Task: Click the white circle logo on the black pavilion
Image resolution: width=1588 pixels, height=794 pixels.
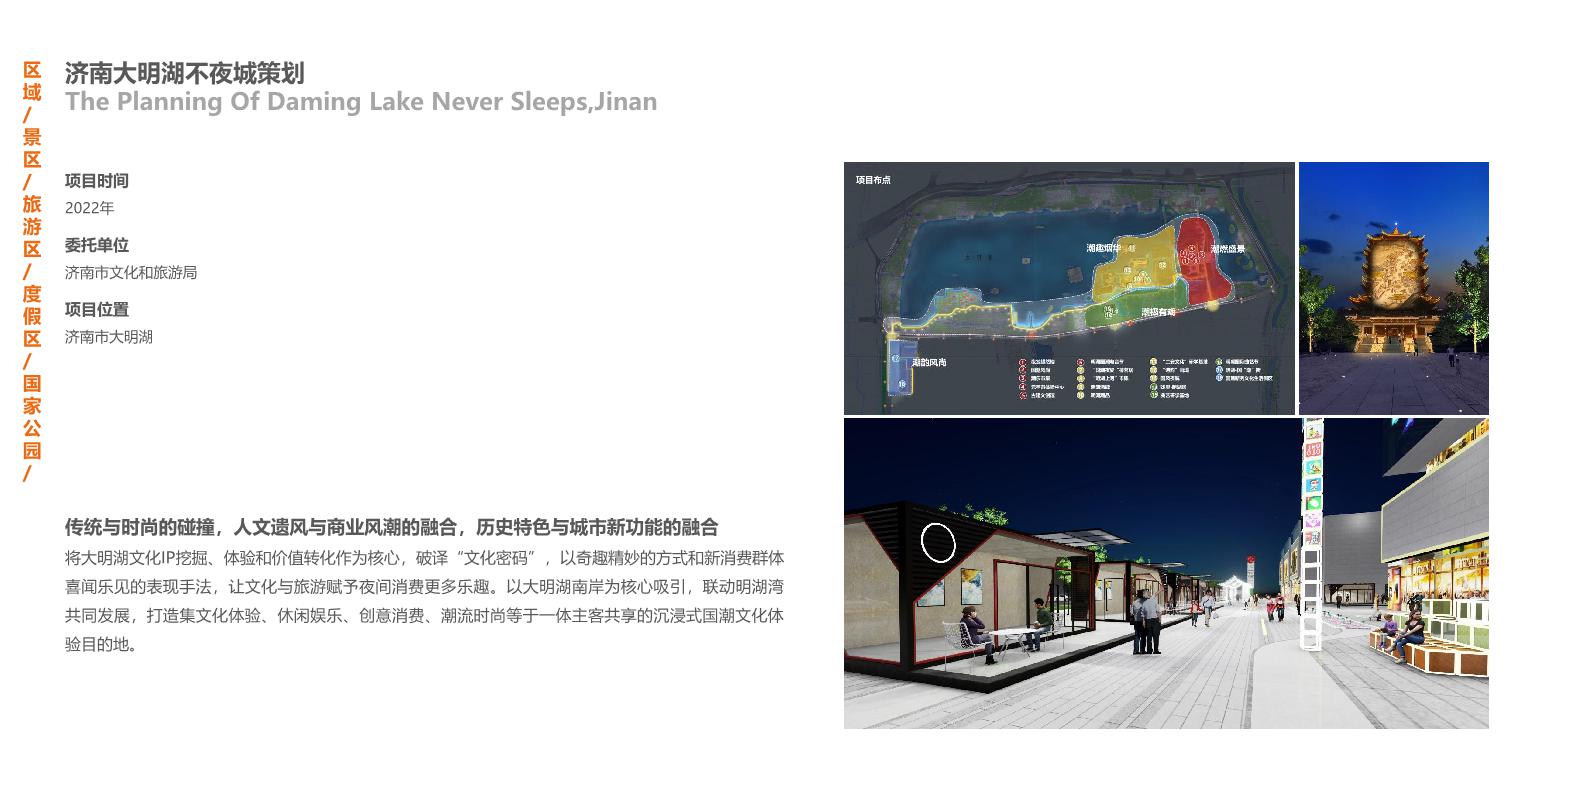Action: pos(937,543)
